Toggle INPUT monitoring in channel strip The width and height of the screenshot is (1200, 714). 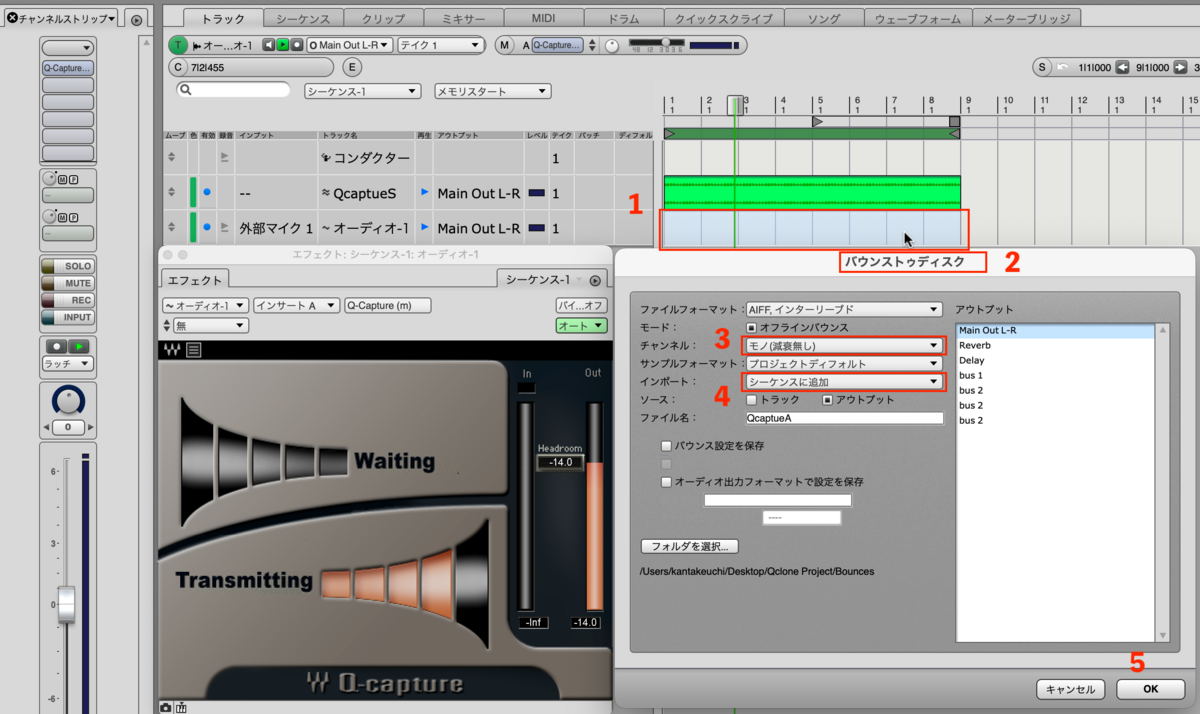[x=68, y=317]
